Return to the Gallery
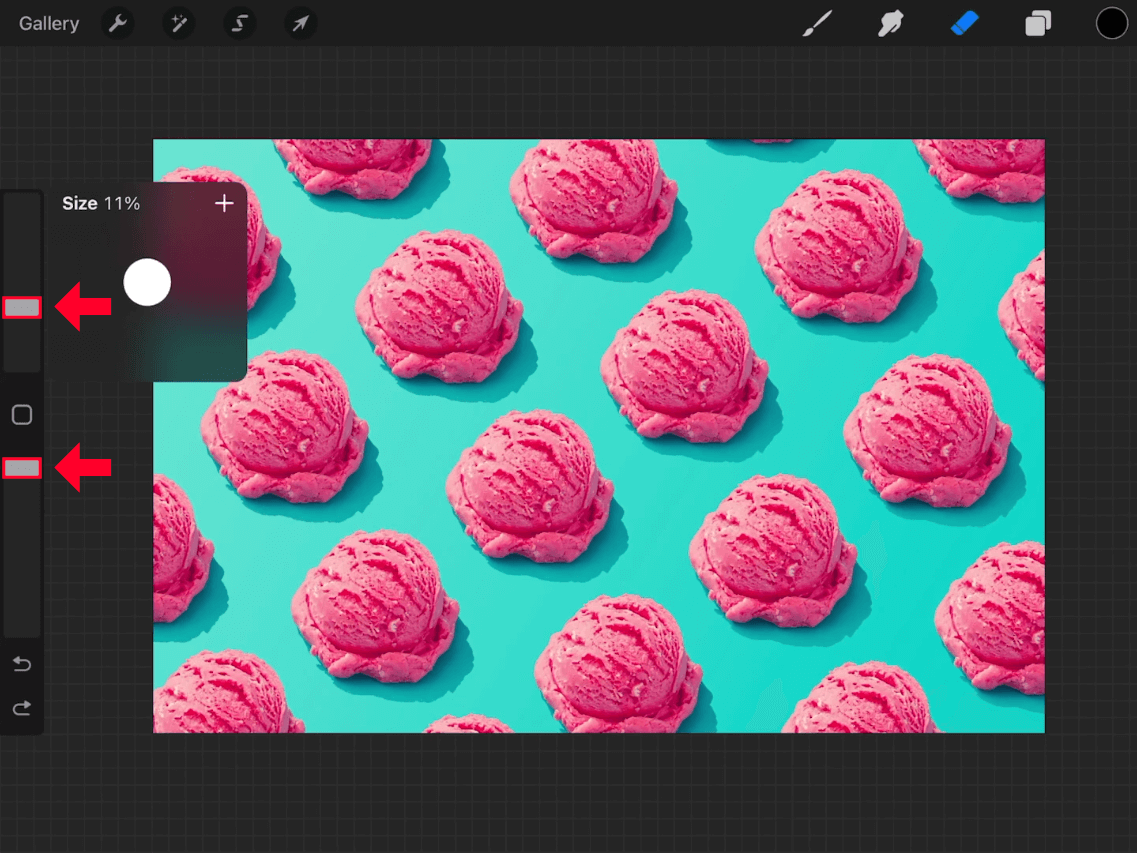 49,23
